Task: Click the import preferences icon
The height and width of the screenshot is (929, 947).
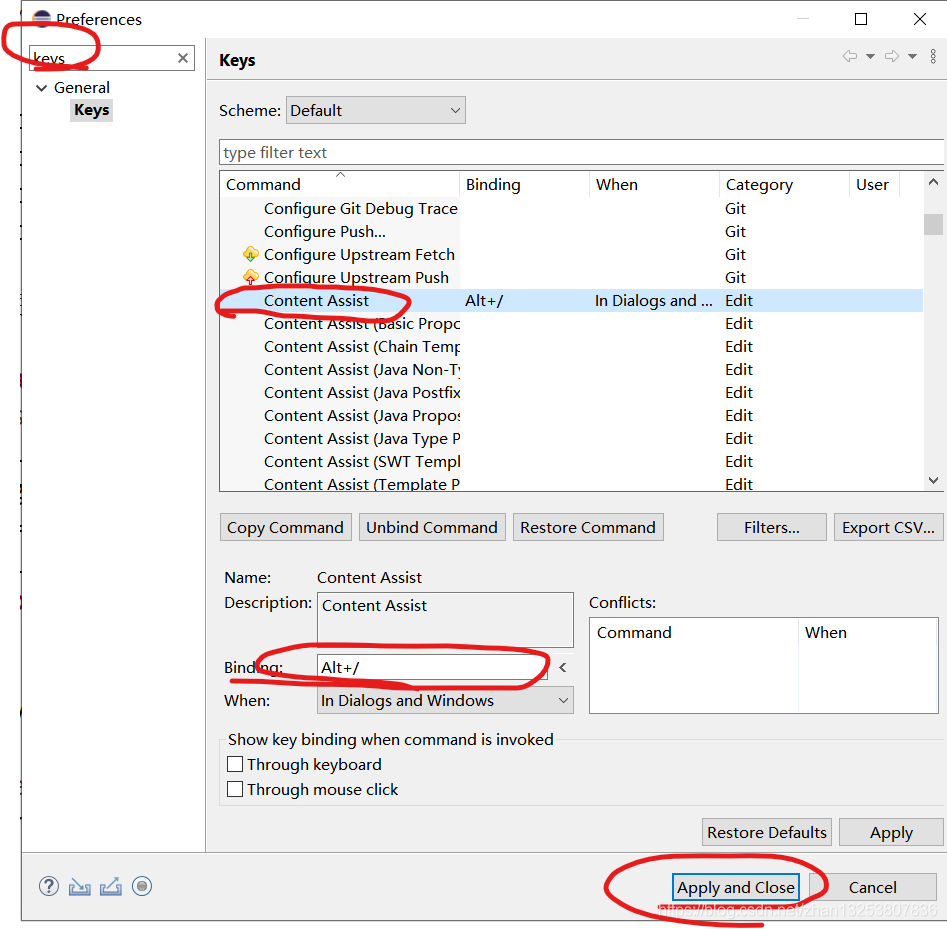Action: (x=80, y=887)
